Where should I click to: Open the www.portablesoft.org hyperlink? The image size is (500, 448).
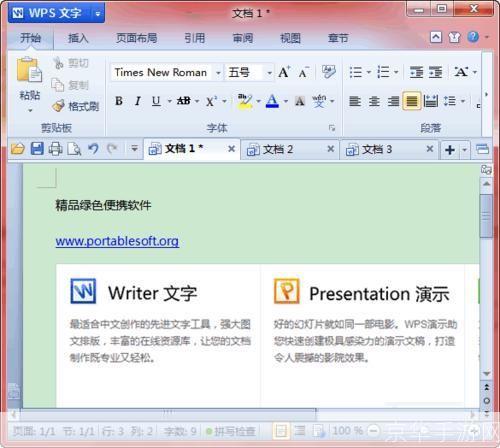pos(117,241)
